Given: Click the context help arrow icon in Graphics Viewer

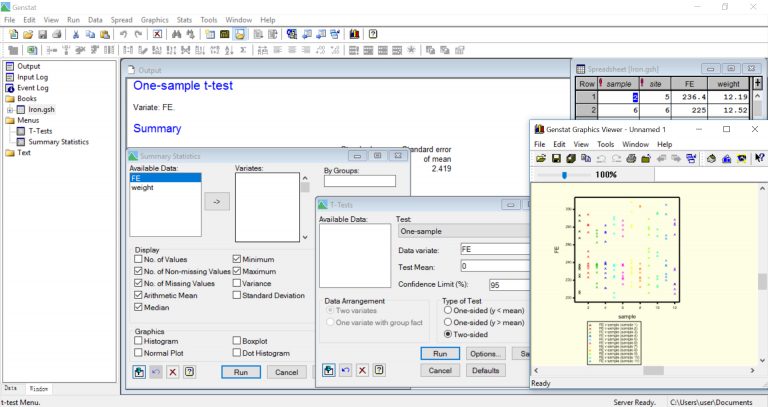Looking at the screenshot, I should 759,158.
